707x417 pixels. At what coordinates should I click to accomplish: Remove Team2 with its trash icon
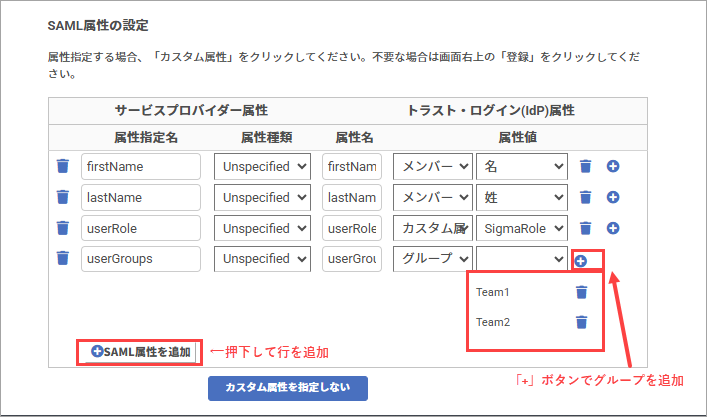(582, 322)
